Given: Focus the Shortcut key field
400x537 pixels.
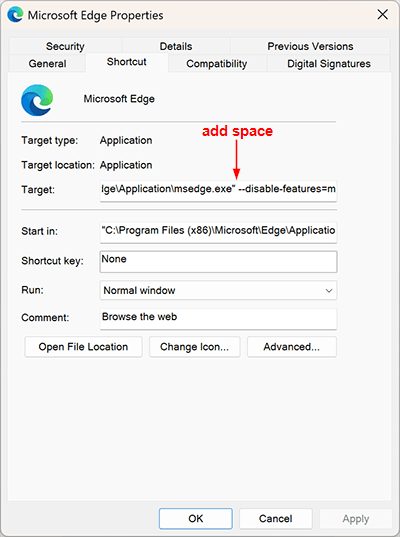Looking at the screenshot, I should tap(218, 262).
